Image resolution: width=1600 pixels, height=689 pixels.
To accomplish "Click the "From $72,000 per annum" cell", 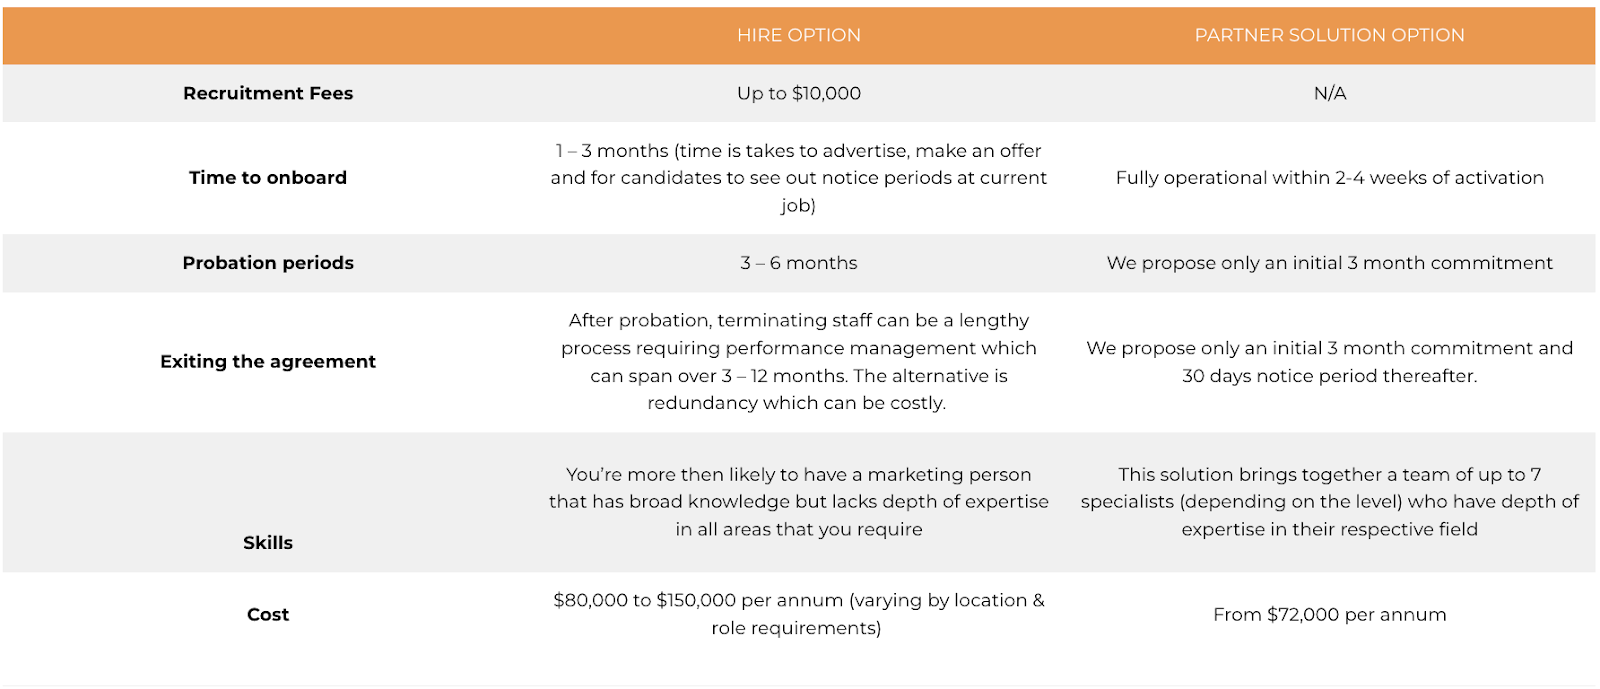I will tap(1329, 614).
